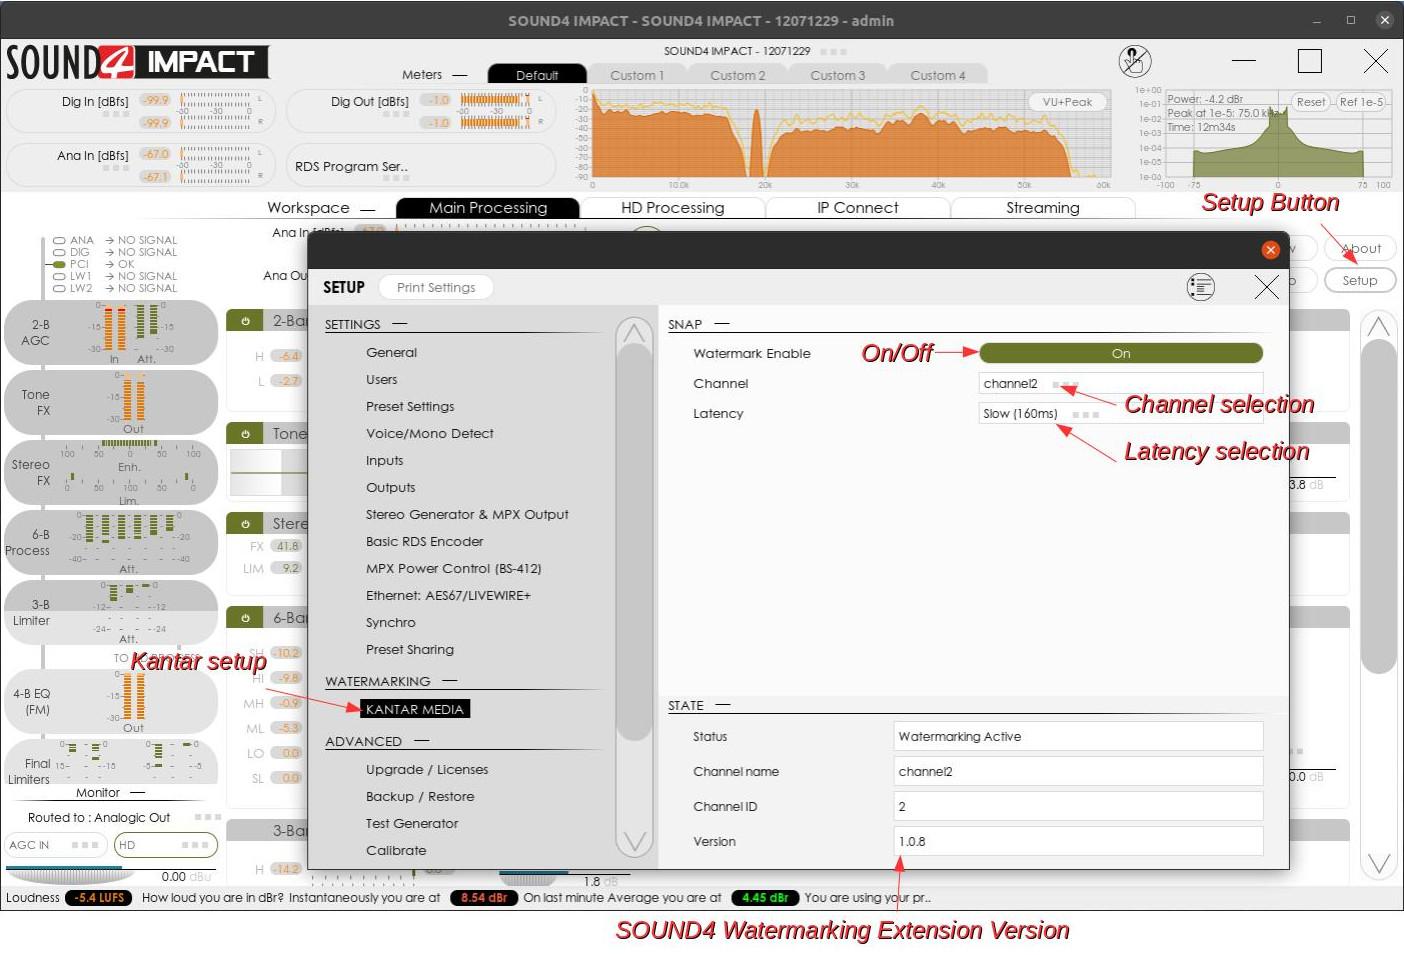1404x955 pixels.
Task: Open the Final Limiters block
Action: click(111, 764)
